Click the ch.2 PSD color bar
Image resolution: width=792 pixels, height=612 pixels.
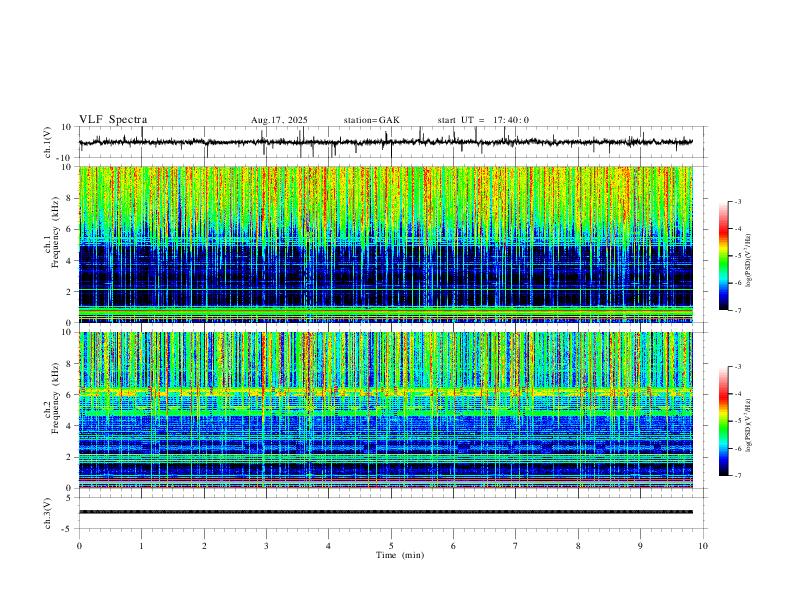pyautogui.click(x=723, y=421)
